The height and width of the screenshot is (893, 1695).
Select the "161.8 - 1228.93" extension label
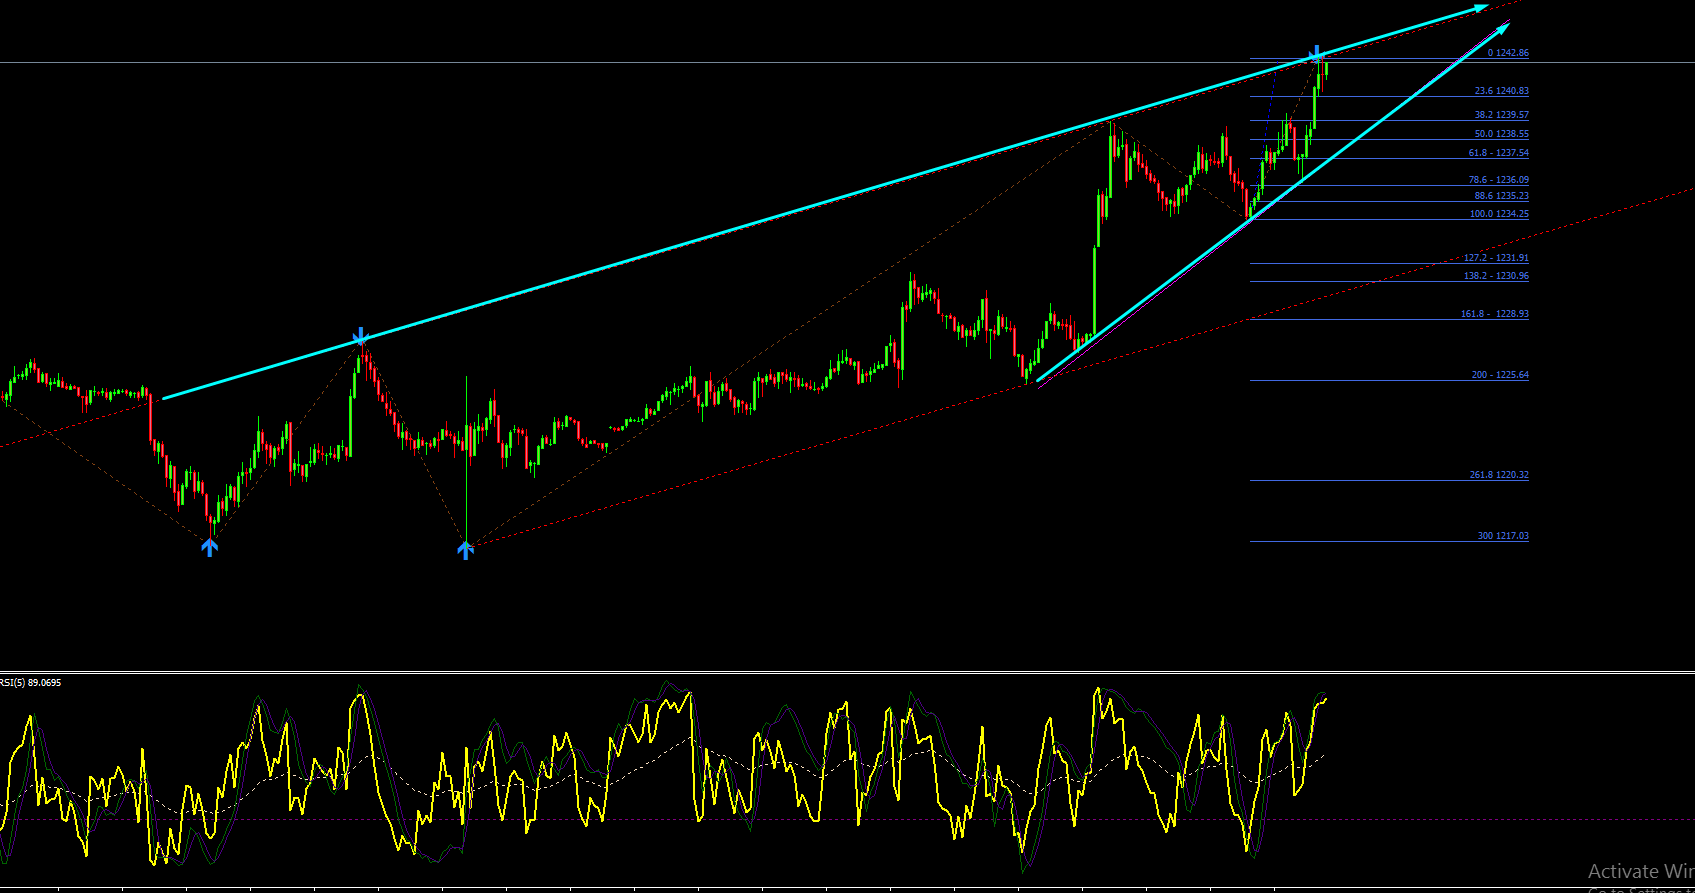[x=1495, y=314]
